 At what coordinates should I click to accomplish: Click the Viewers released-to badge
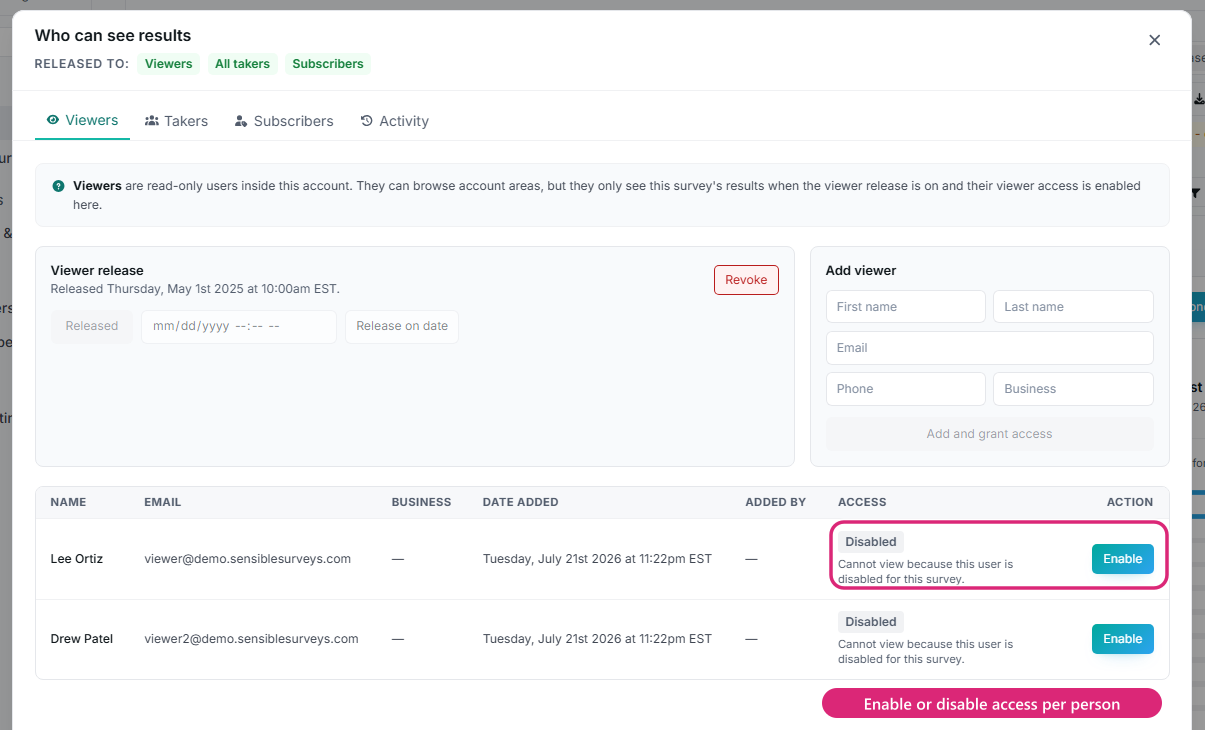tap(168, 64)
